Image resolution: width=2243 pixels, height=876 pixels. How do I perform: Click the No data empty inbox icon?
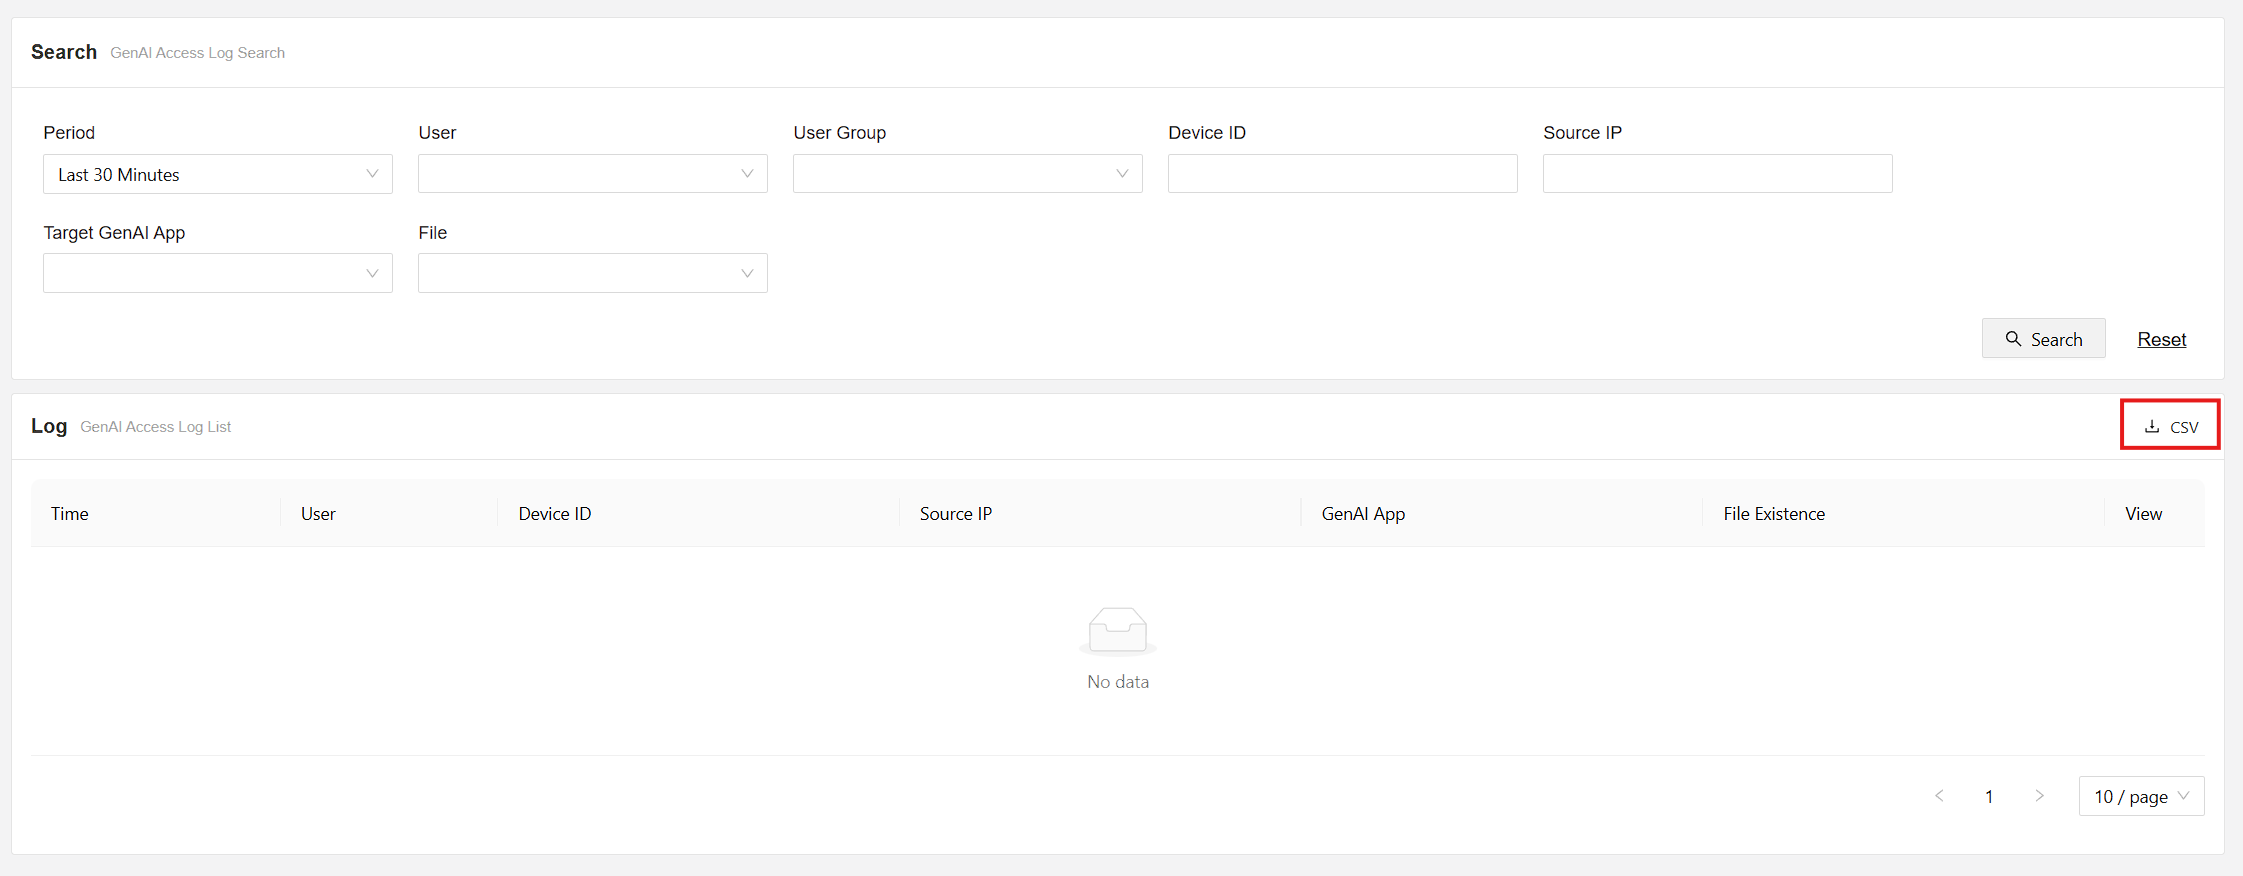click(1117, 630)
